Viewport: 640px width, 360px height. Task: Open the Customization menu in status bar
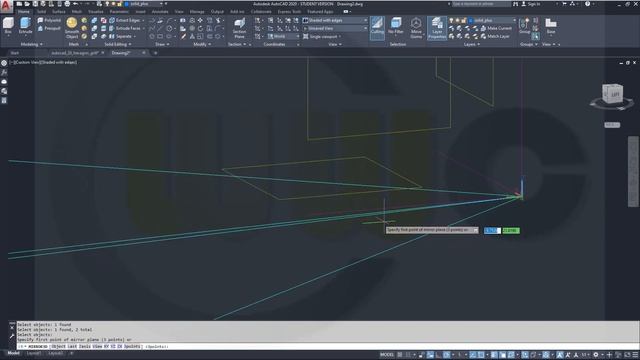635,355
